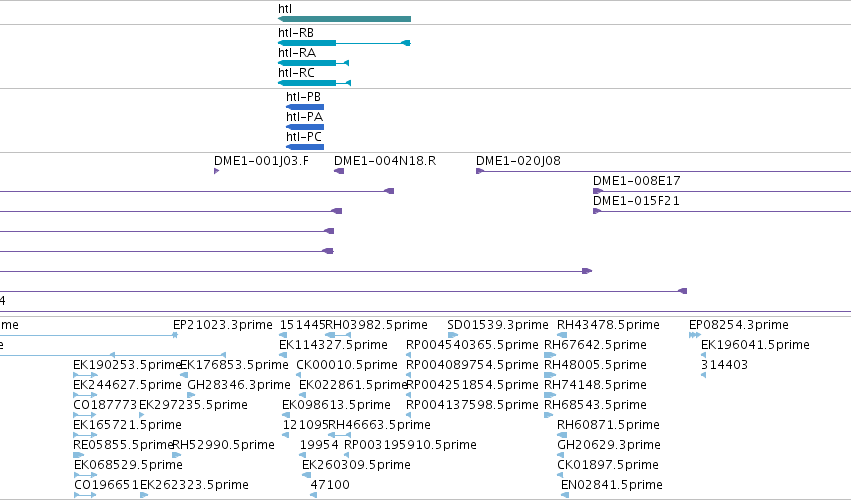Click GH20629.3prime EST label

click(x=609, y=445)
